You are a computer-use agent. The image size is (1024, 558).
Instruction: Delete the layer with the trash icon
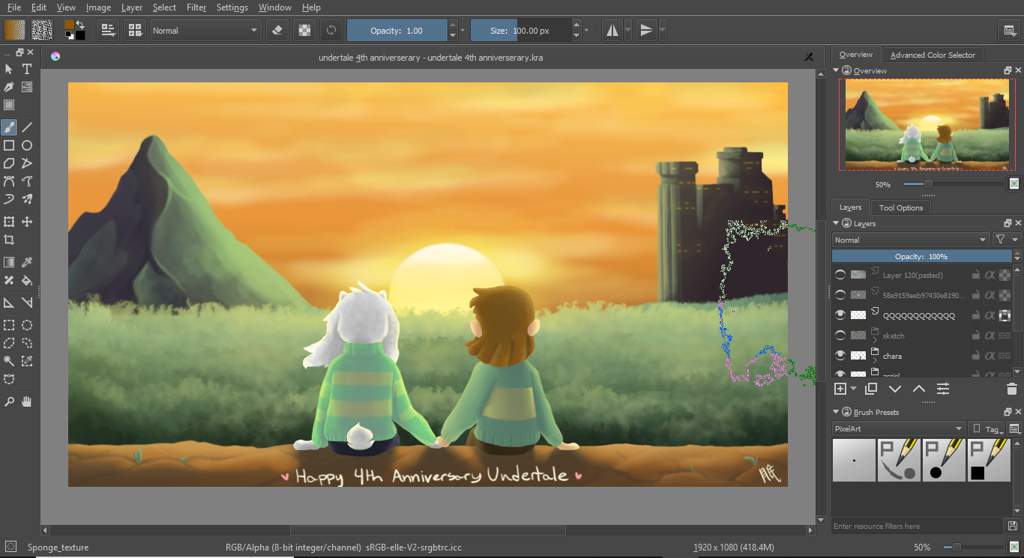point(1012,389)
